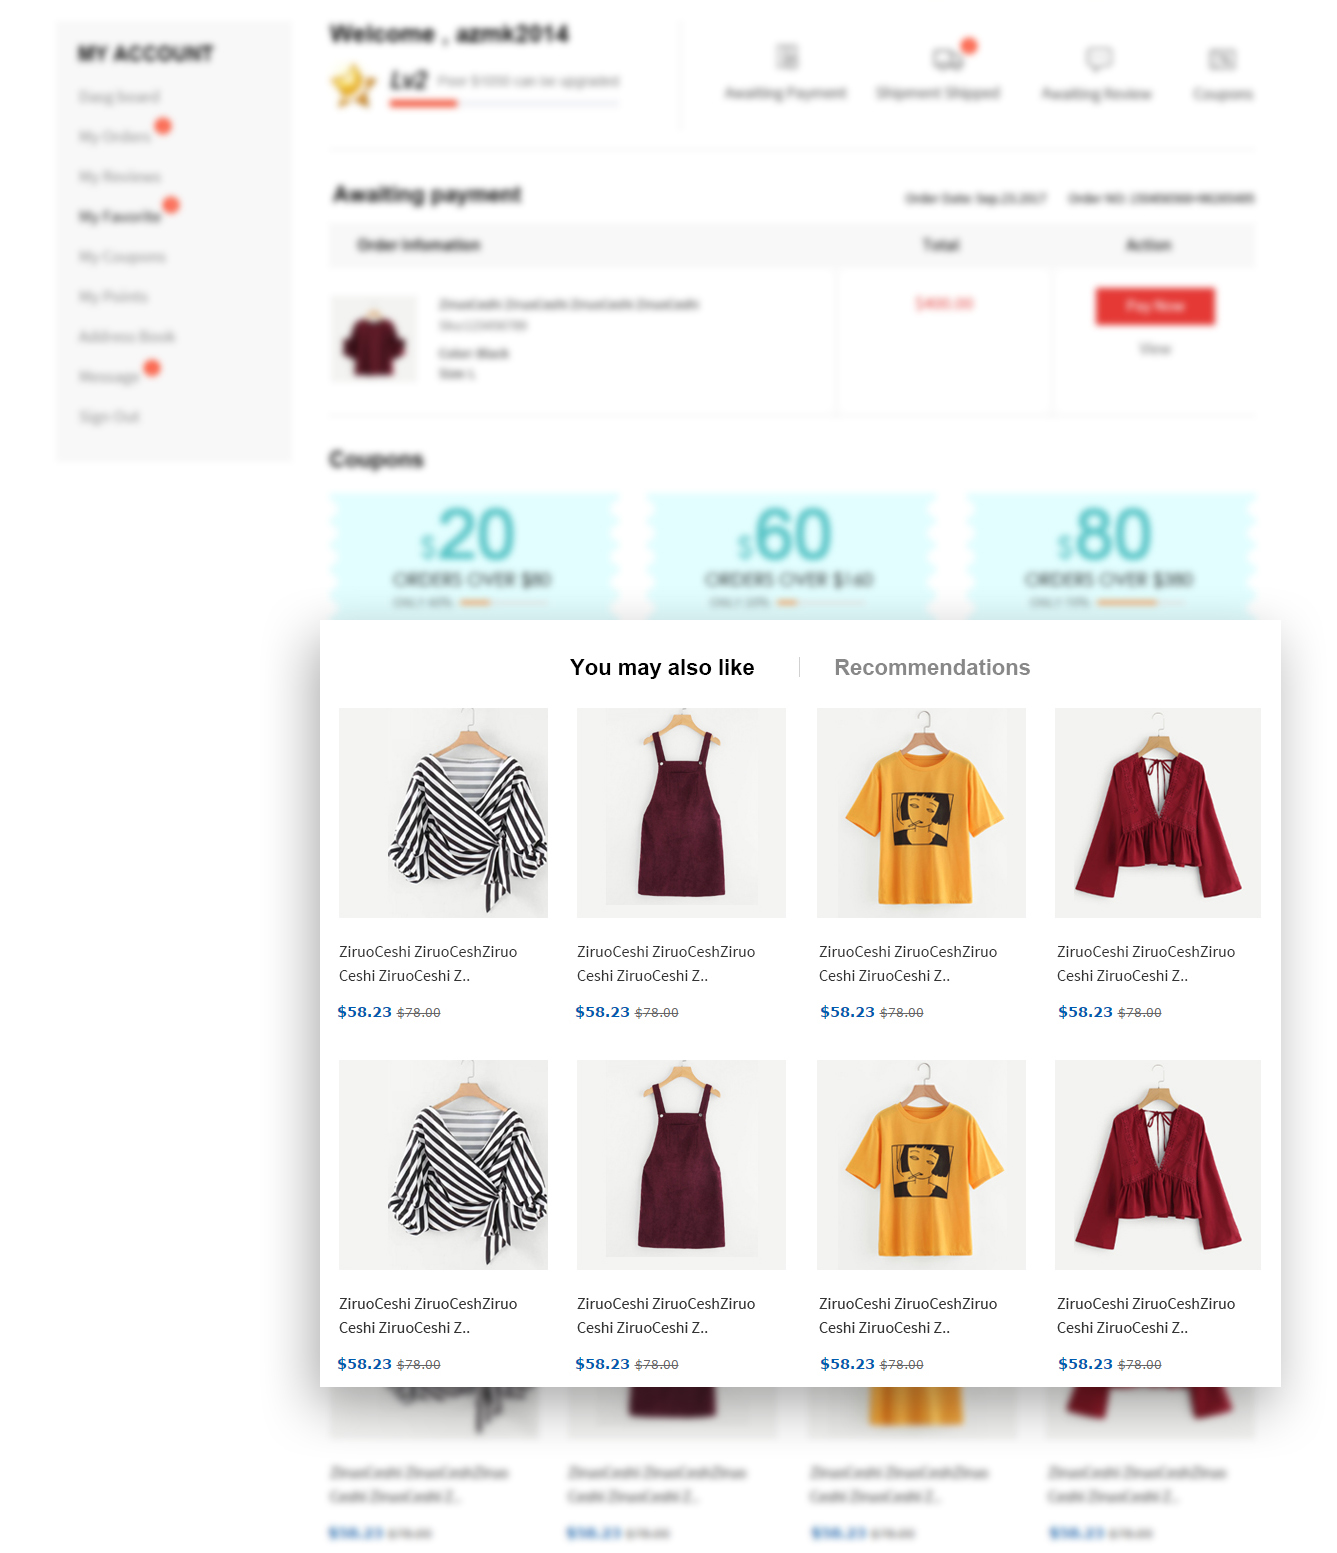The image size is (1337, 1553).
Task: Click the gold star level icon
Action: (x=353, y=85)
